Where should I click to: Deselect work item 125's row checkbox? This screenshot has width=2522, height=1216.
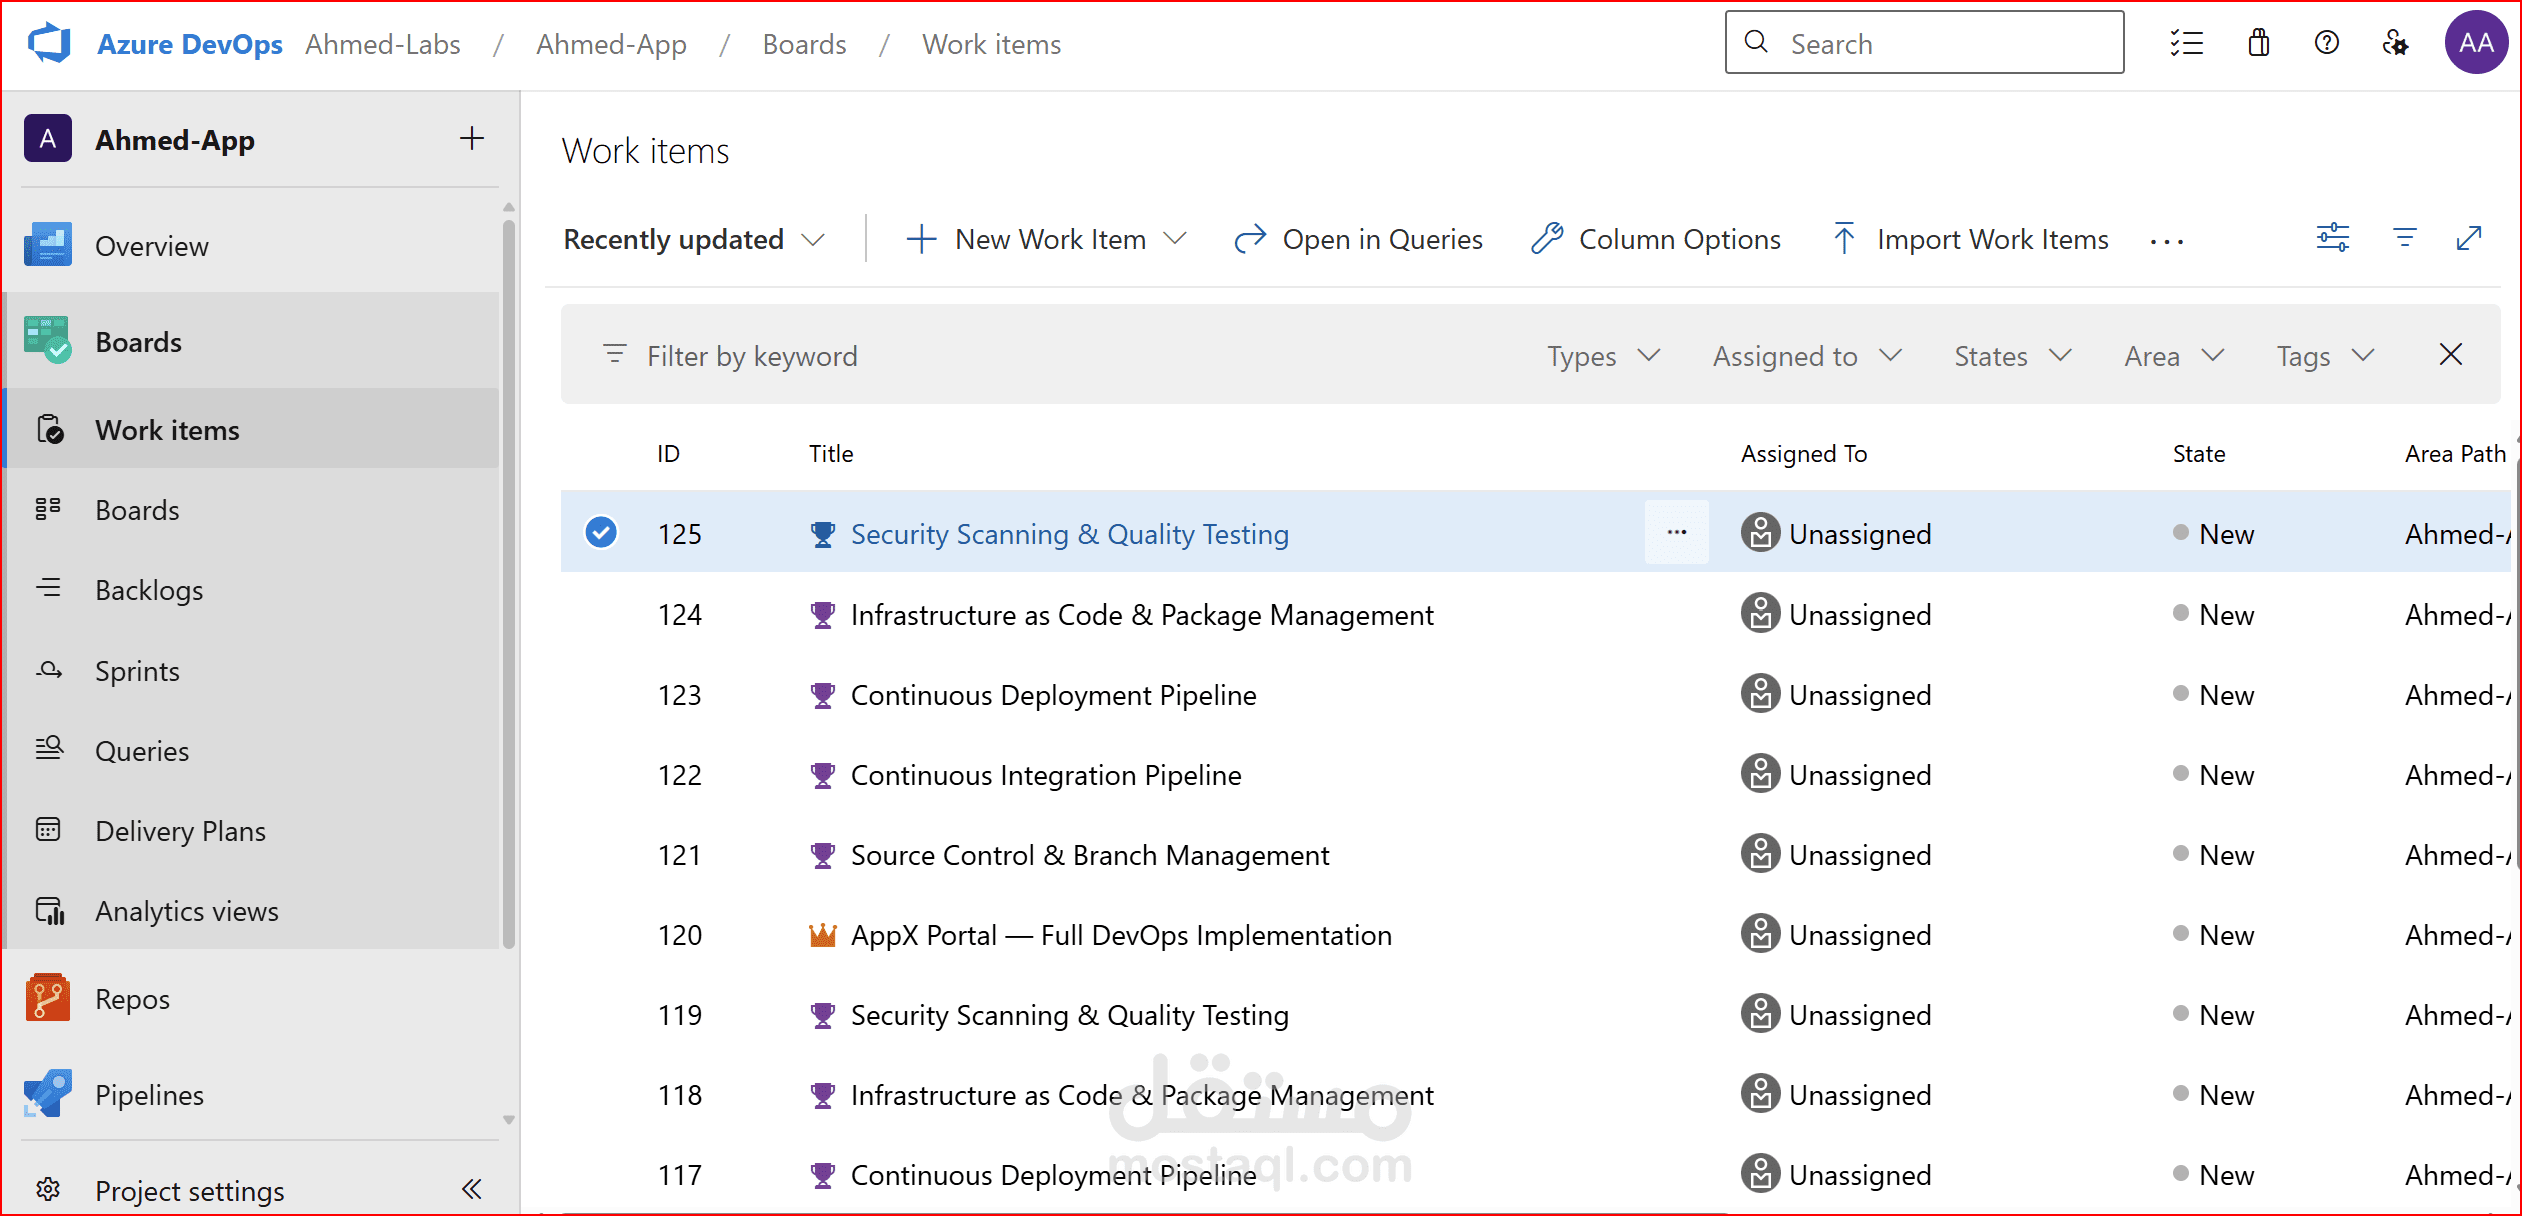[x=600, y=532]
